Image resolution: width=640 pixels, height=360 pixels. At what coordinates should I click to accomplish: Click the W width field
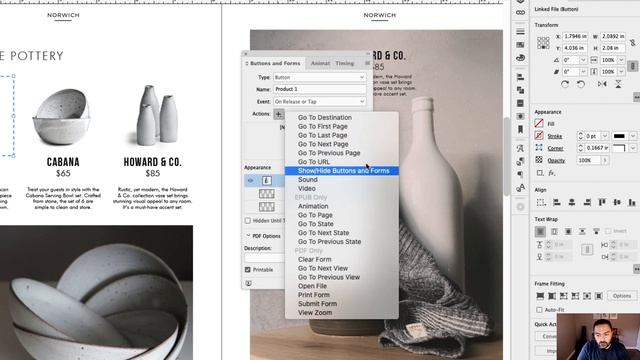click(613, 36)
